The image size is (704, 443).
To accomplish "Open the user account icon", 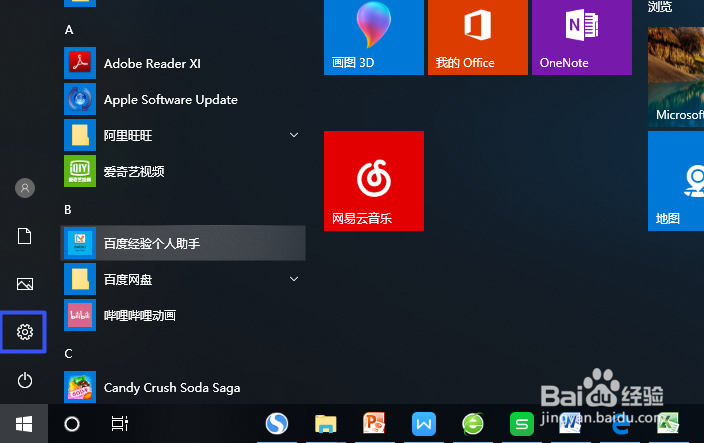I will point(25,188).
